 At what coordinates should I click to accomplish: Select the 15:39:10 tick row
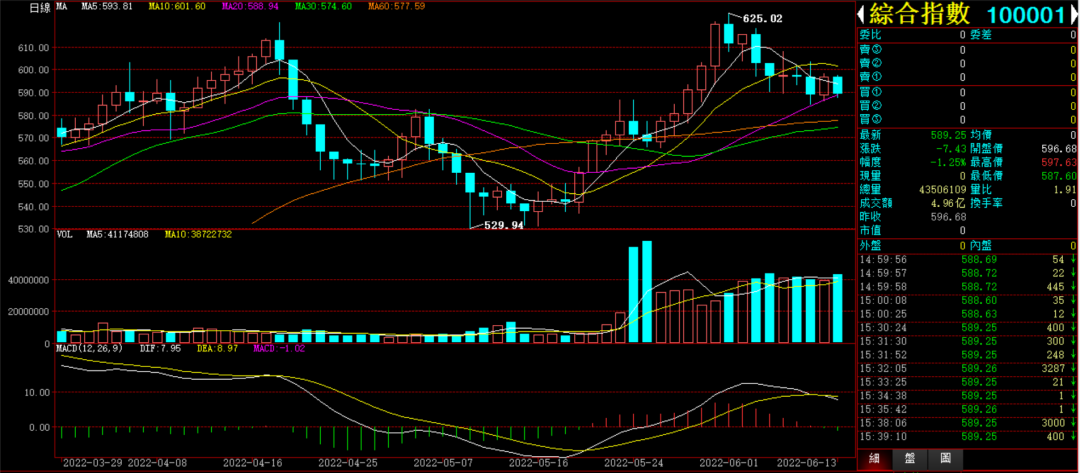pyautogui.click(x=968, y=437)
